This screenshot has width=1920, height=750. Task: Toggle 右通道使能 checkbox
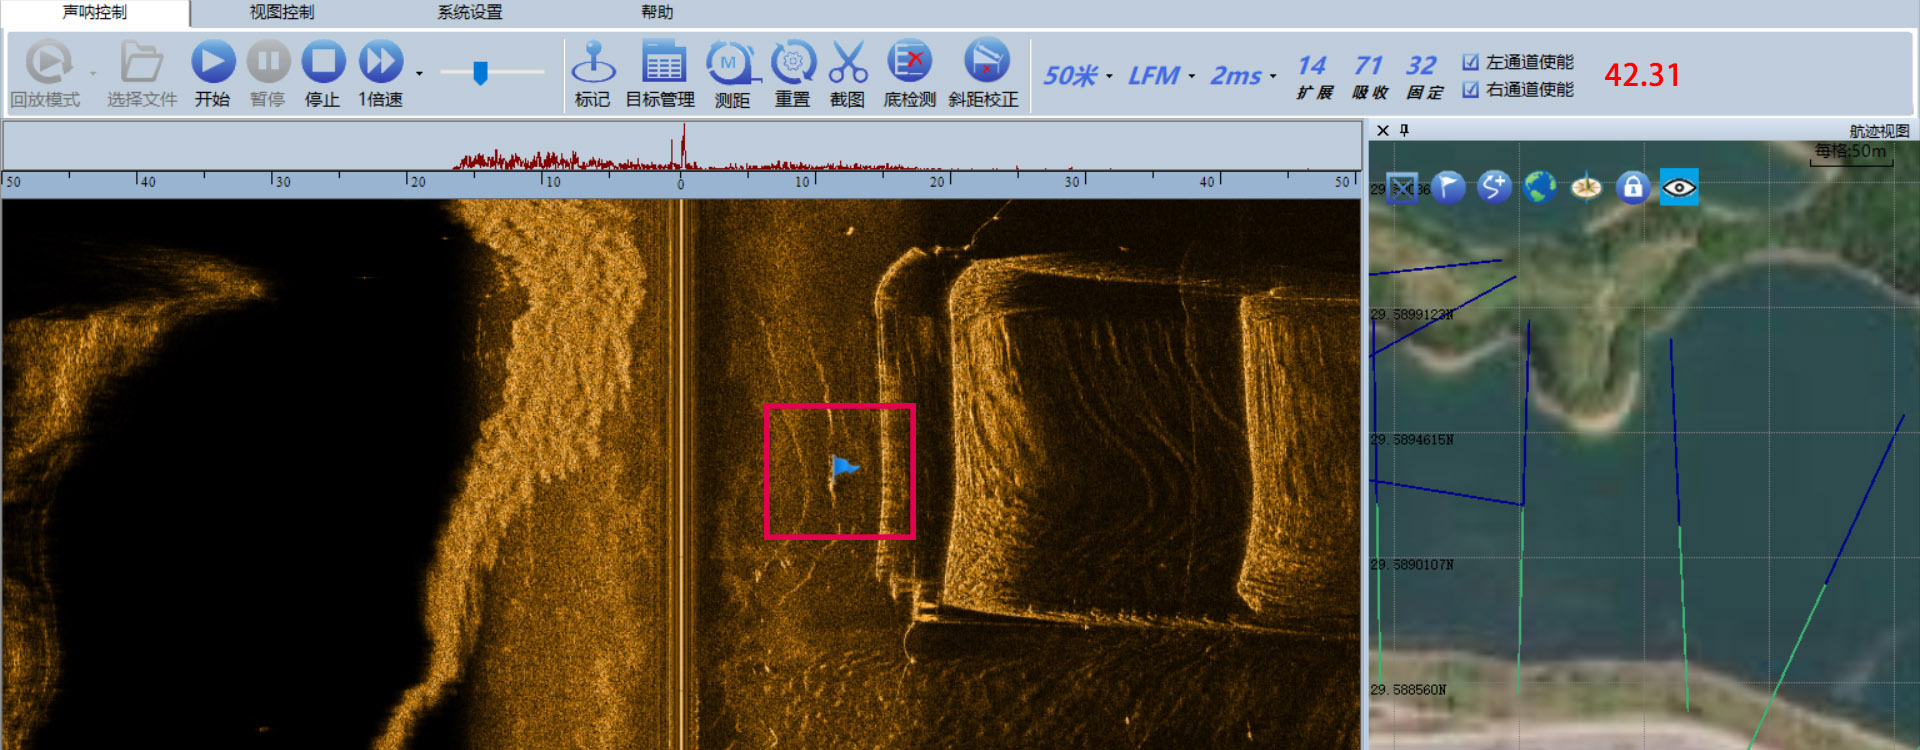click(x=1470, y=90)
